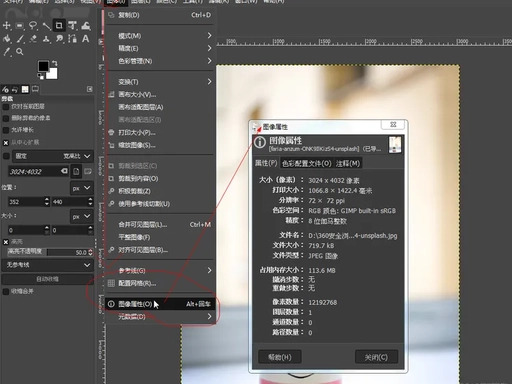Click the Auto Shrink button

(47, 279)
